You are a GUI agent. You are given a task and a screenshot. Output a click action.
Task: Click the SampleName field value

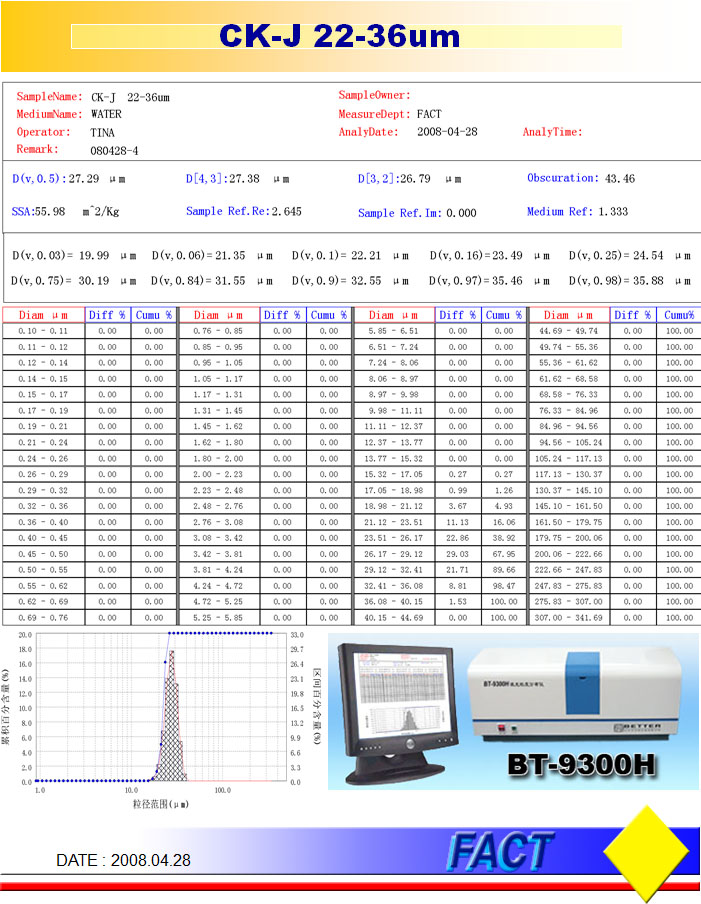coord(130,97)
